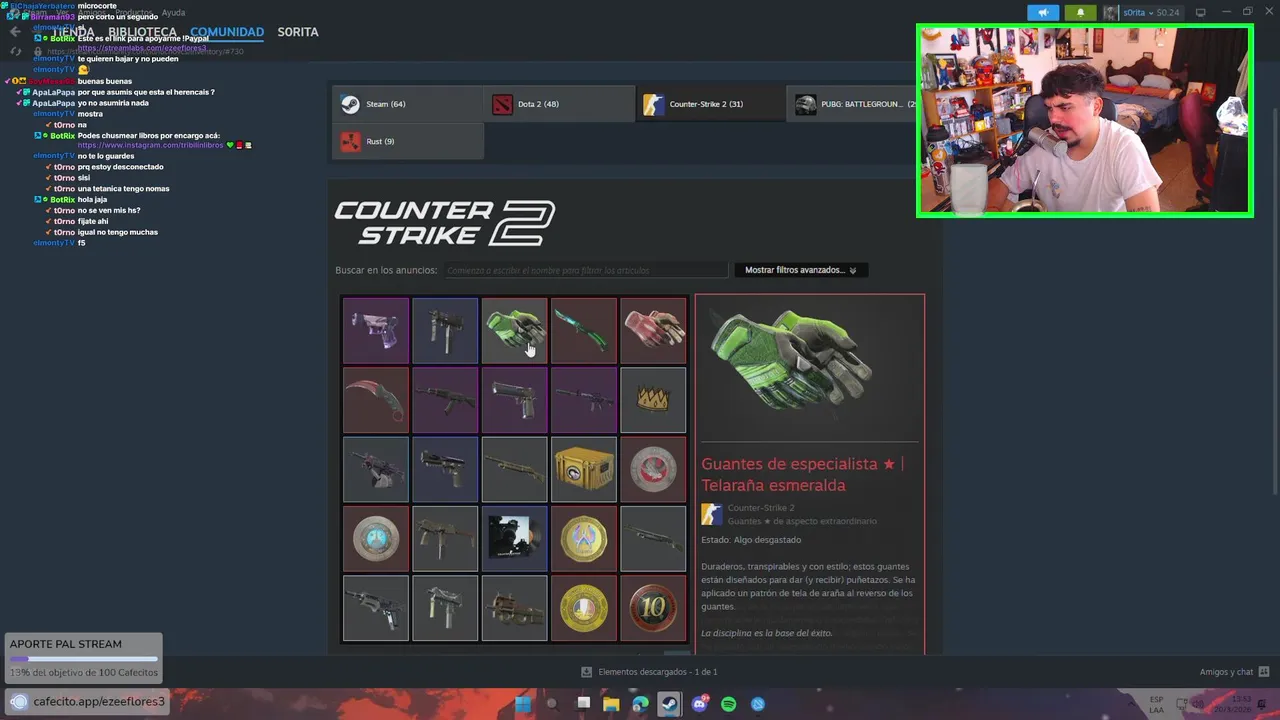Open the Windows taskbar search
Viewport: 1280px width, 720px height.
click(552, 704)
